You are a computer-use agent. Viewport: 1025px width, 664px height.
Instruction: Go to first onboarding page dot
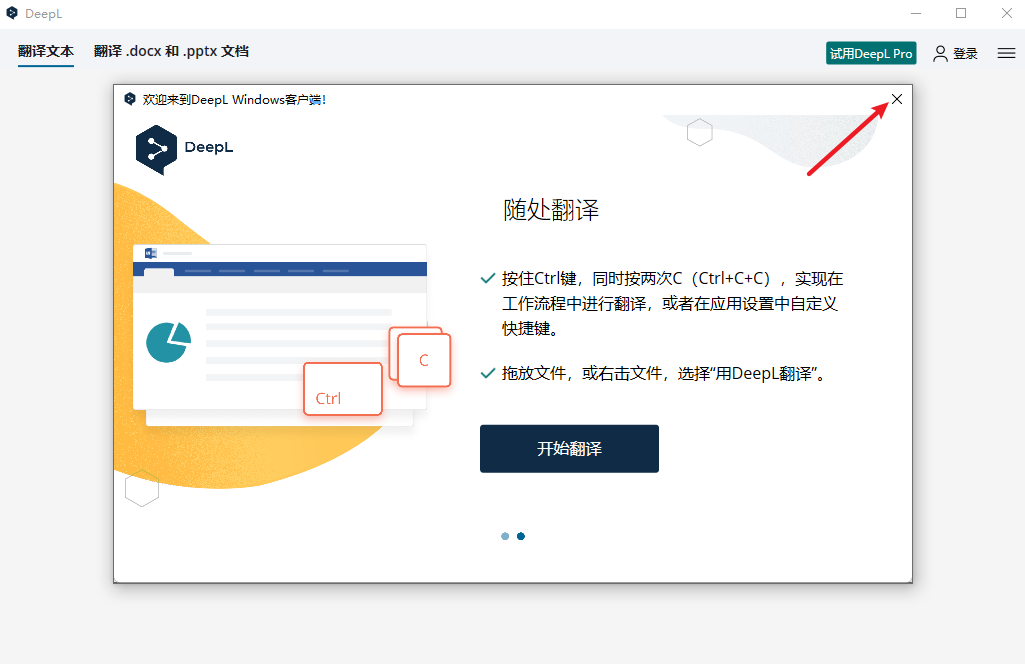coord(505,536)
